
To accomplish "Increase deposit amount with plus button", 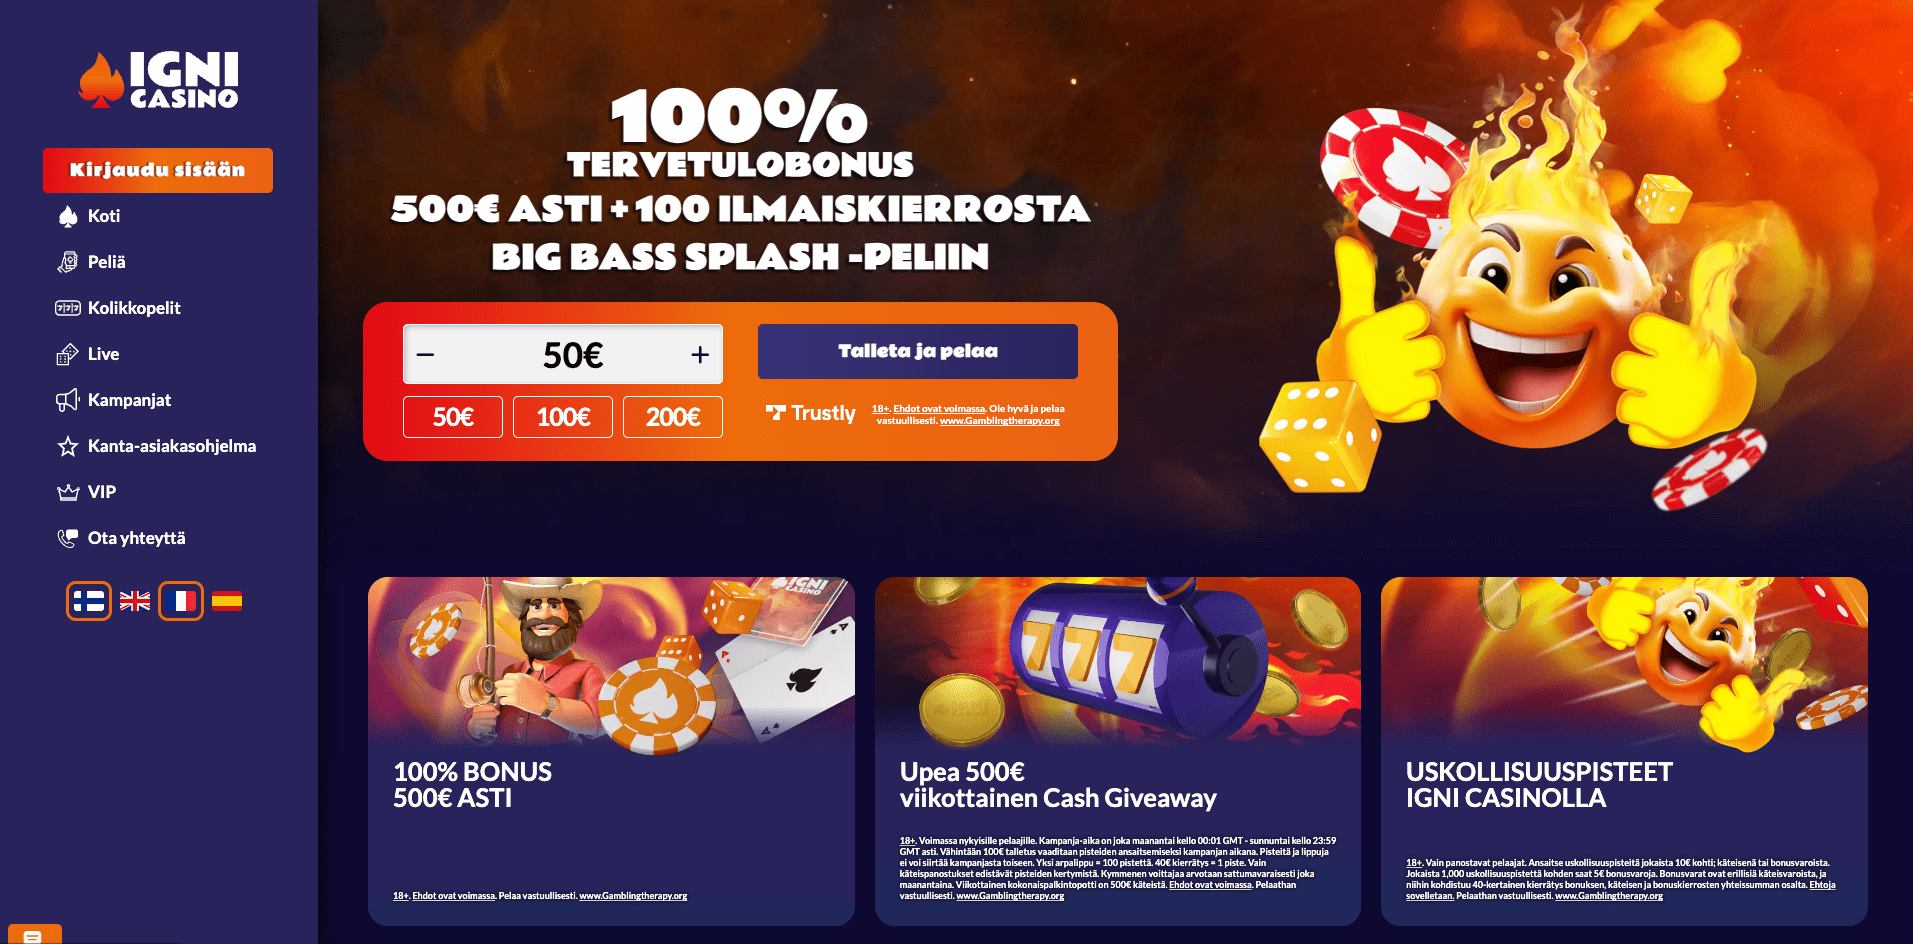I will pyautogui.click(x=700, y=355).
